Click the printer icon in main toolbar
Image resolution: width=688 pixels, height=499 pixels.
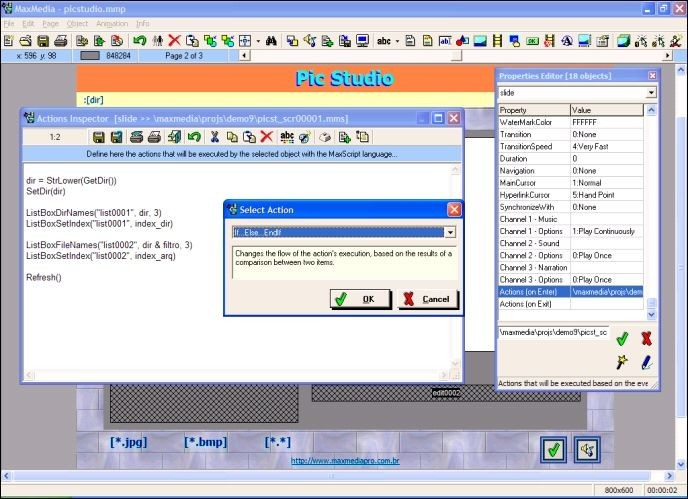coord(61,41)
